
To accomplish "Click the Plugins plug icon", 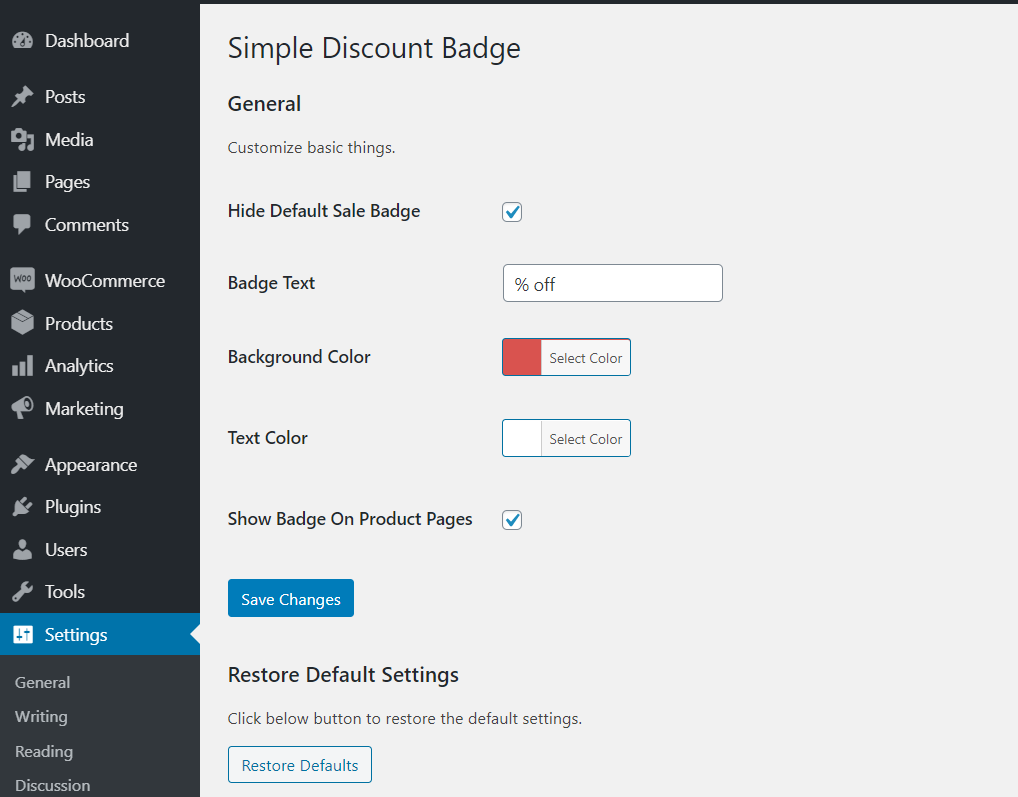I will coord(22,507).
